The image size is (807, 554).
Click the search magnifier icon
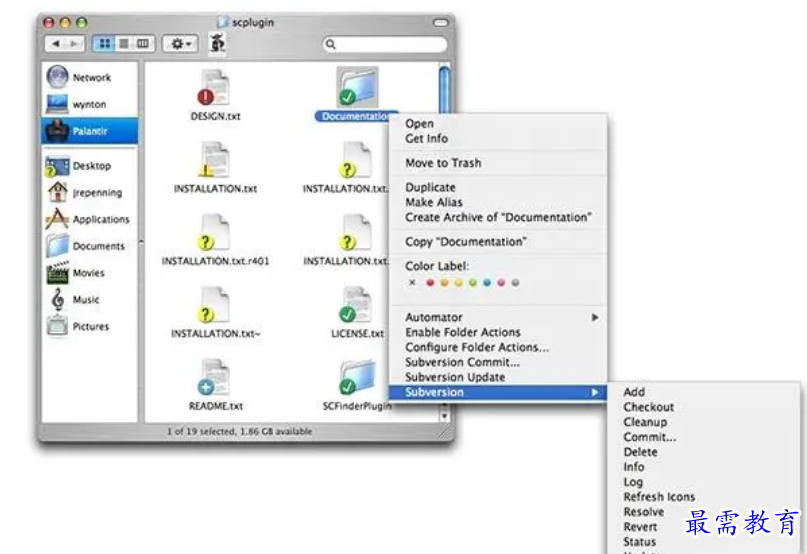(x=331, y=44)
